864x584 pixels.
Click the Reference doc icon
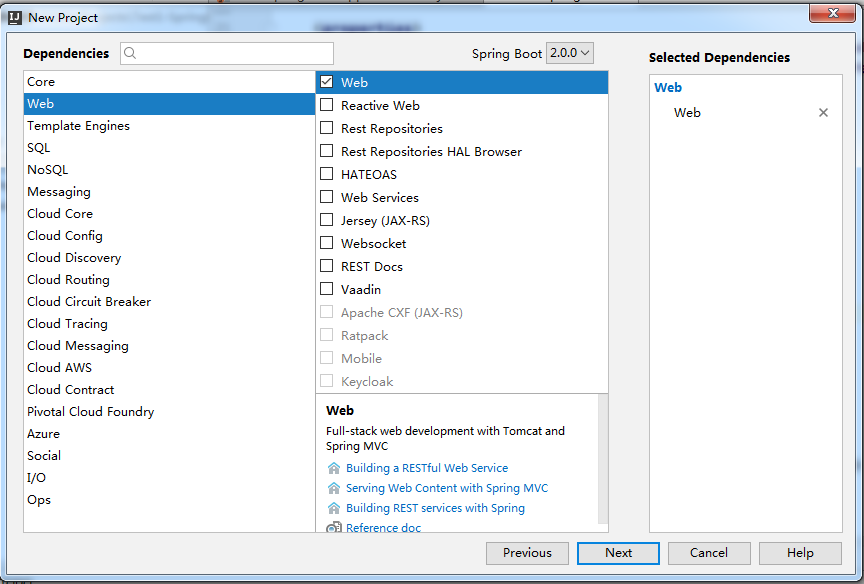(x=334, y=527)
